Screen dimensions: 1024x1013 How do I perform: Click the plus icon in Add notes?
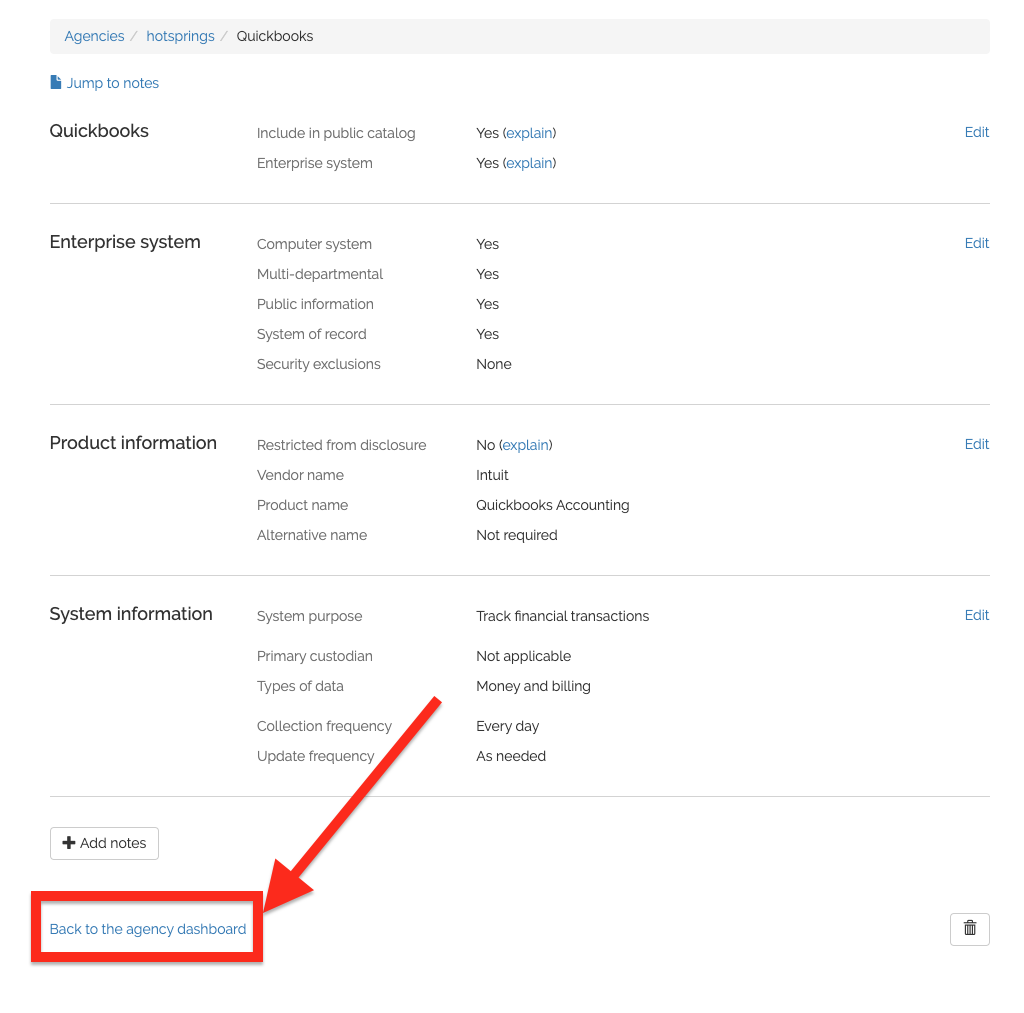[x=69, y=843]
